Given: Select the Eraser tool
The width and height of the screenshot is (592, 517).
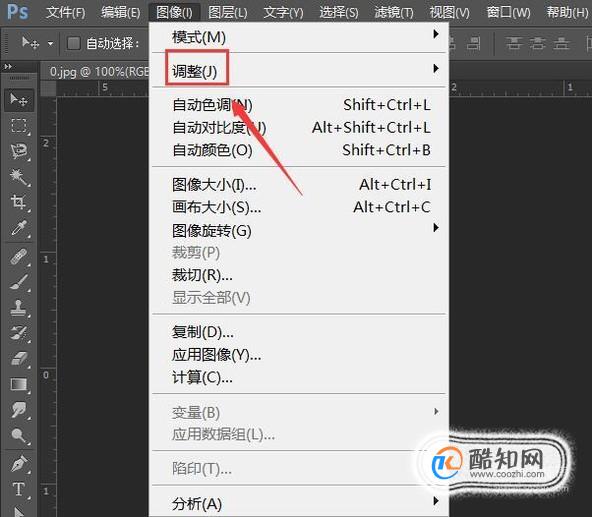Looking at the screenshot, I should coord(19,359).
